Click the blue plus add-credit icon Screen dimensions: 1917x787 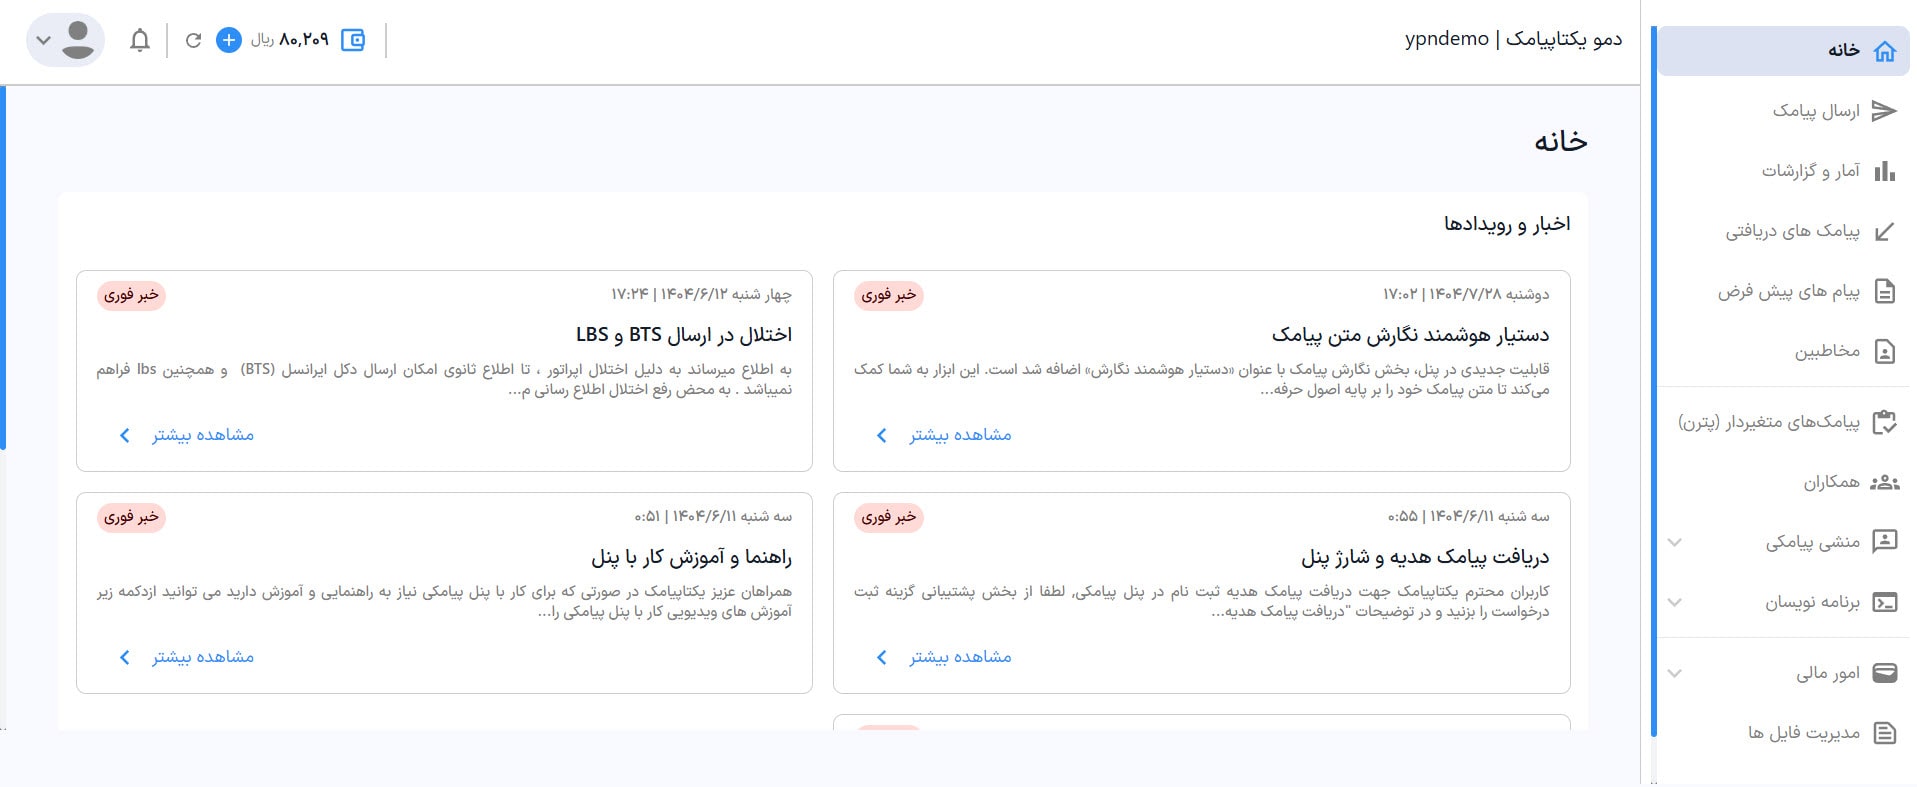[229, 40]
